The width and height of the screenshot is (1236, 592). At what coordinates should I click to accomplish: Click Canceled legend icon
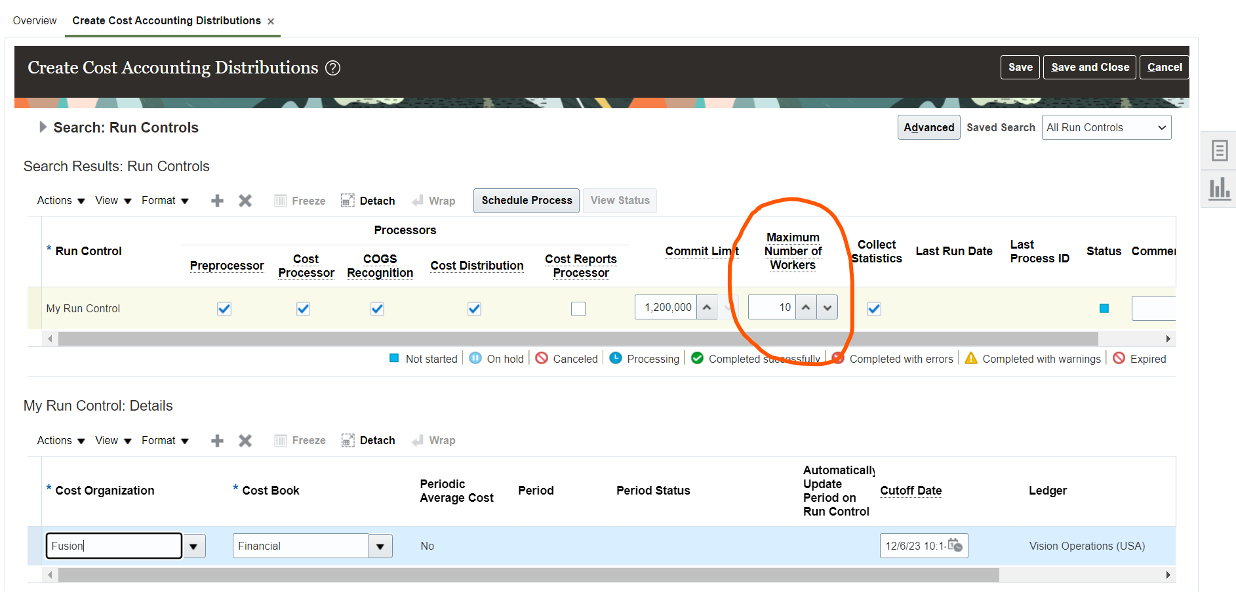point(541,359)
